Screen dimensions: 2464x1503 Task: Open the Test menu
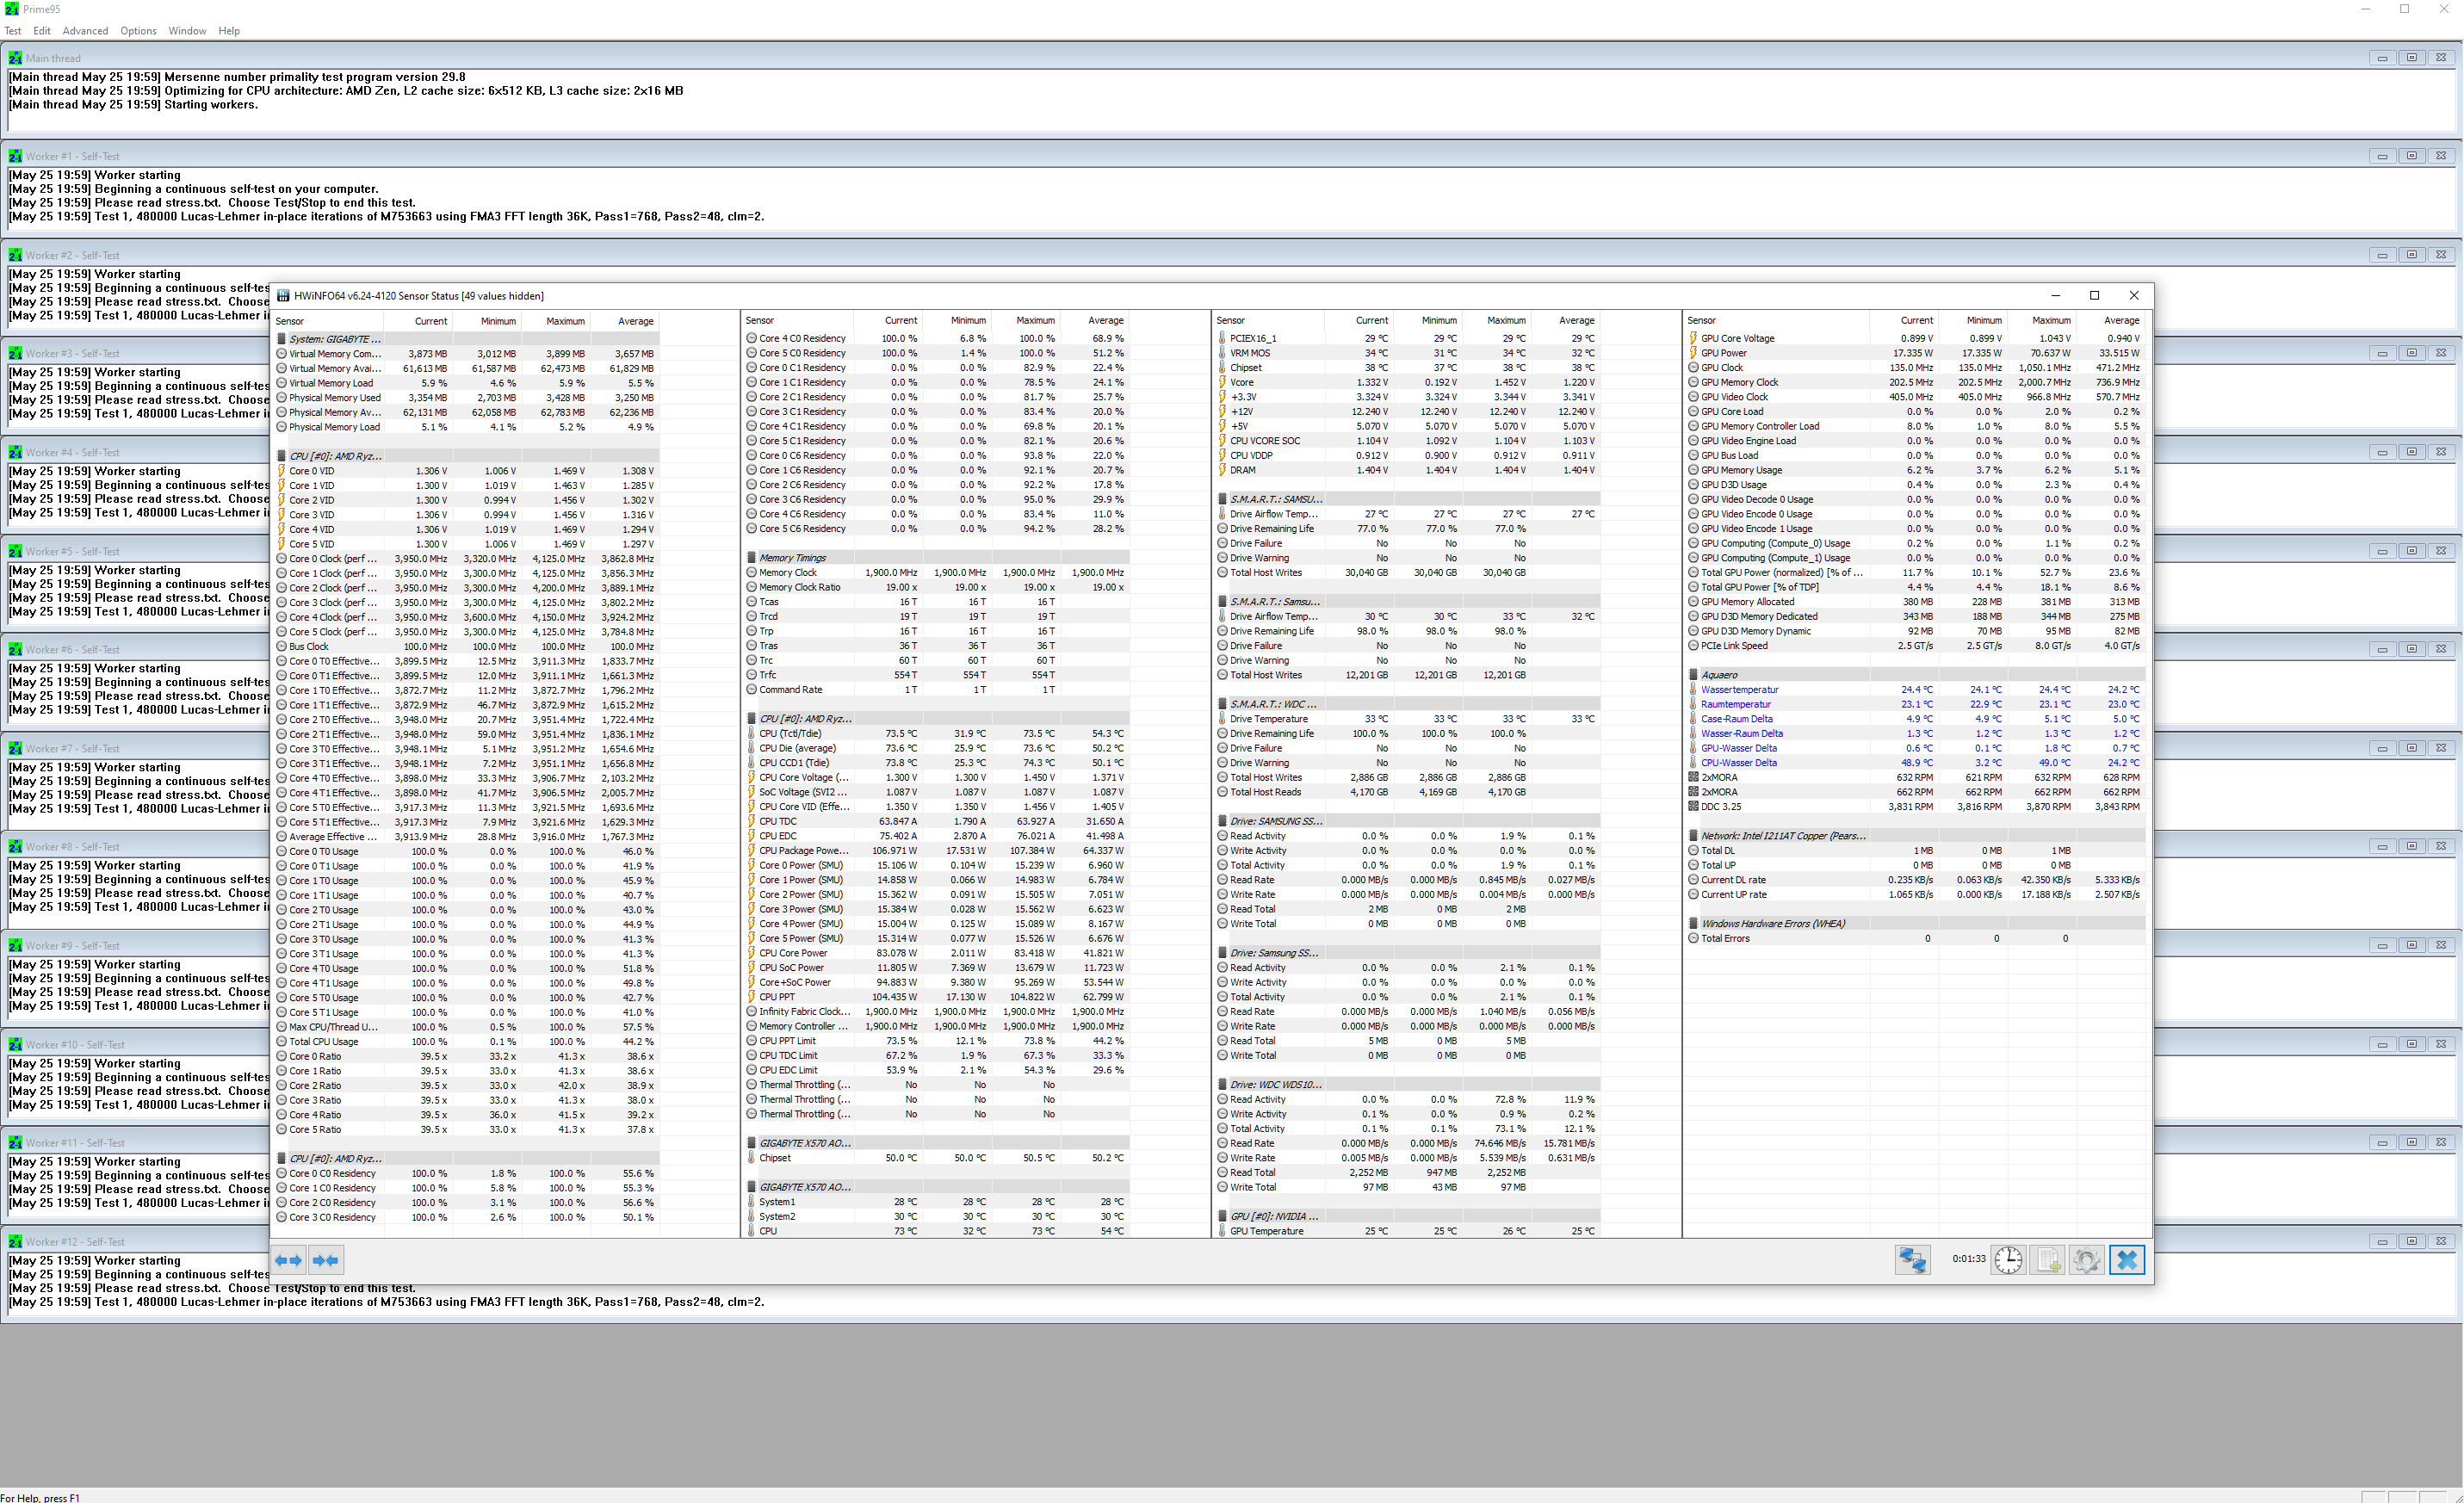pyautogui.click(x=13, y=31)
